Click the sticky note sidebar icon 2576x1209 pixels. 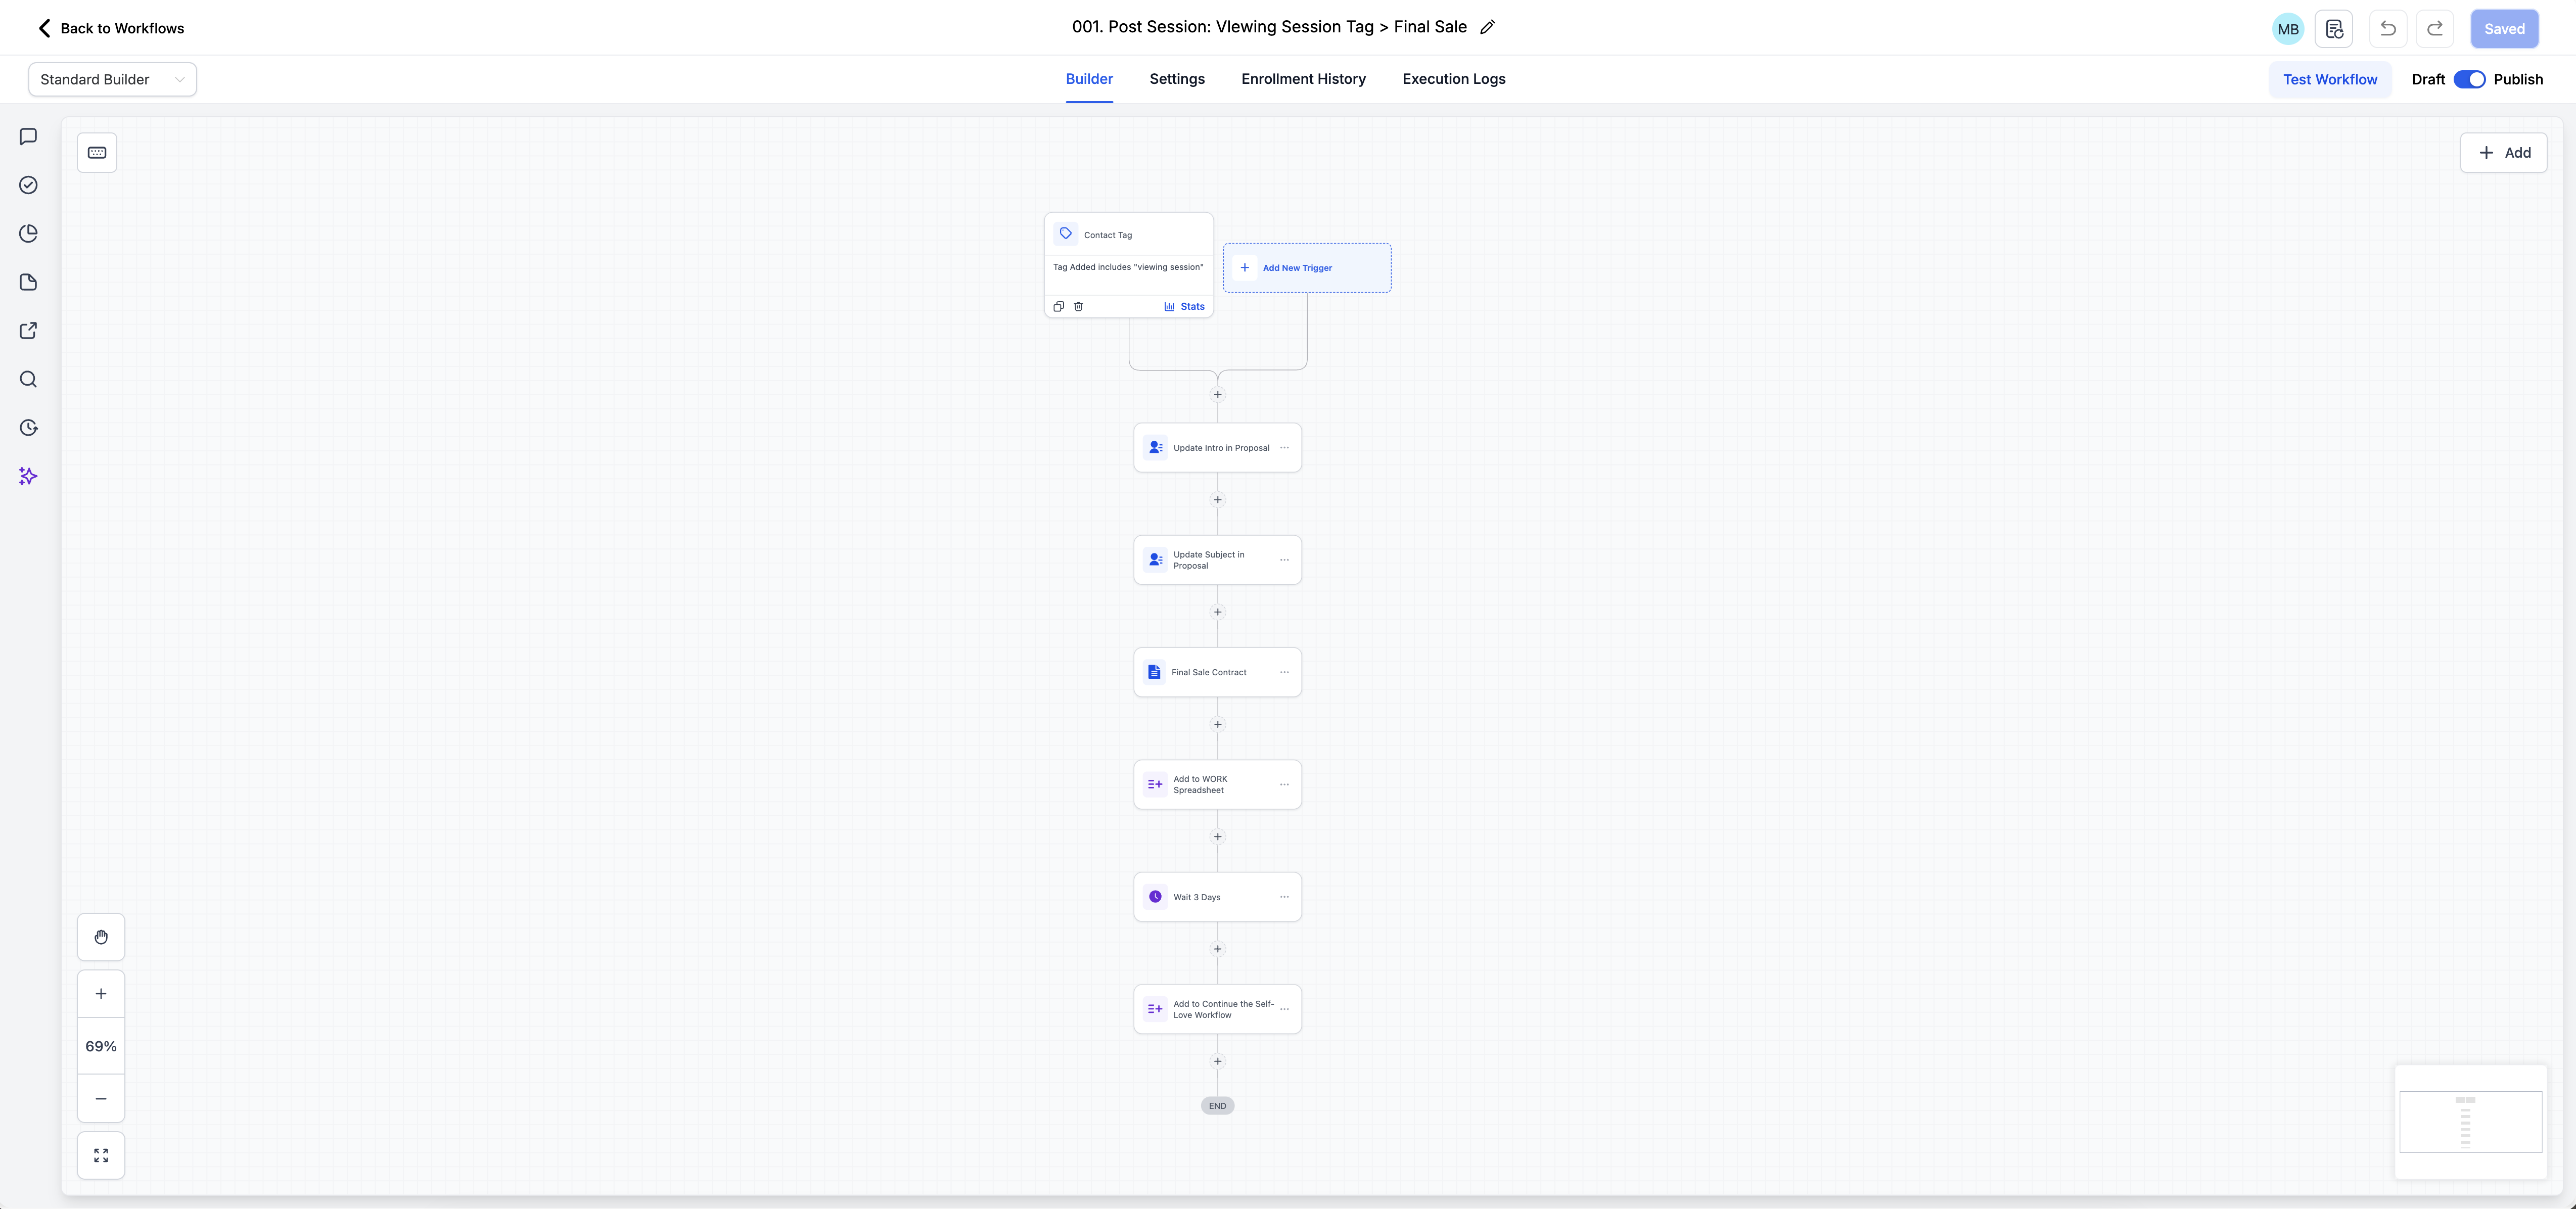click(x=28, y=282)
